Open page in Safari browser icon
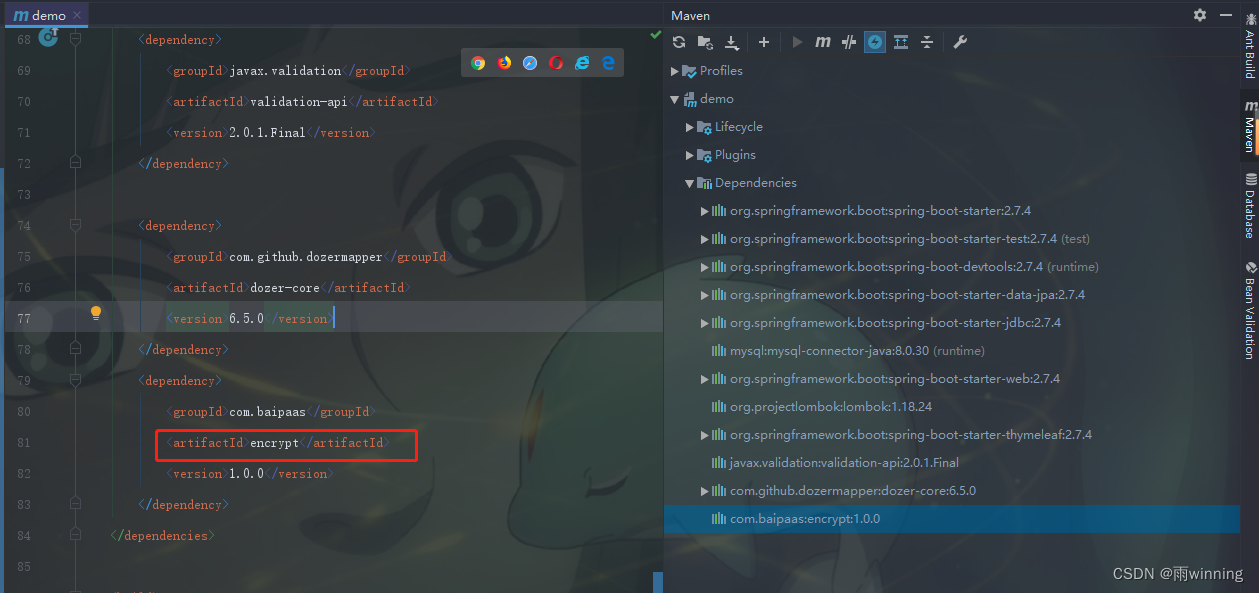The image size is (1259, 593). (530, 63)
